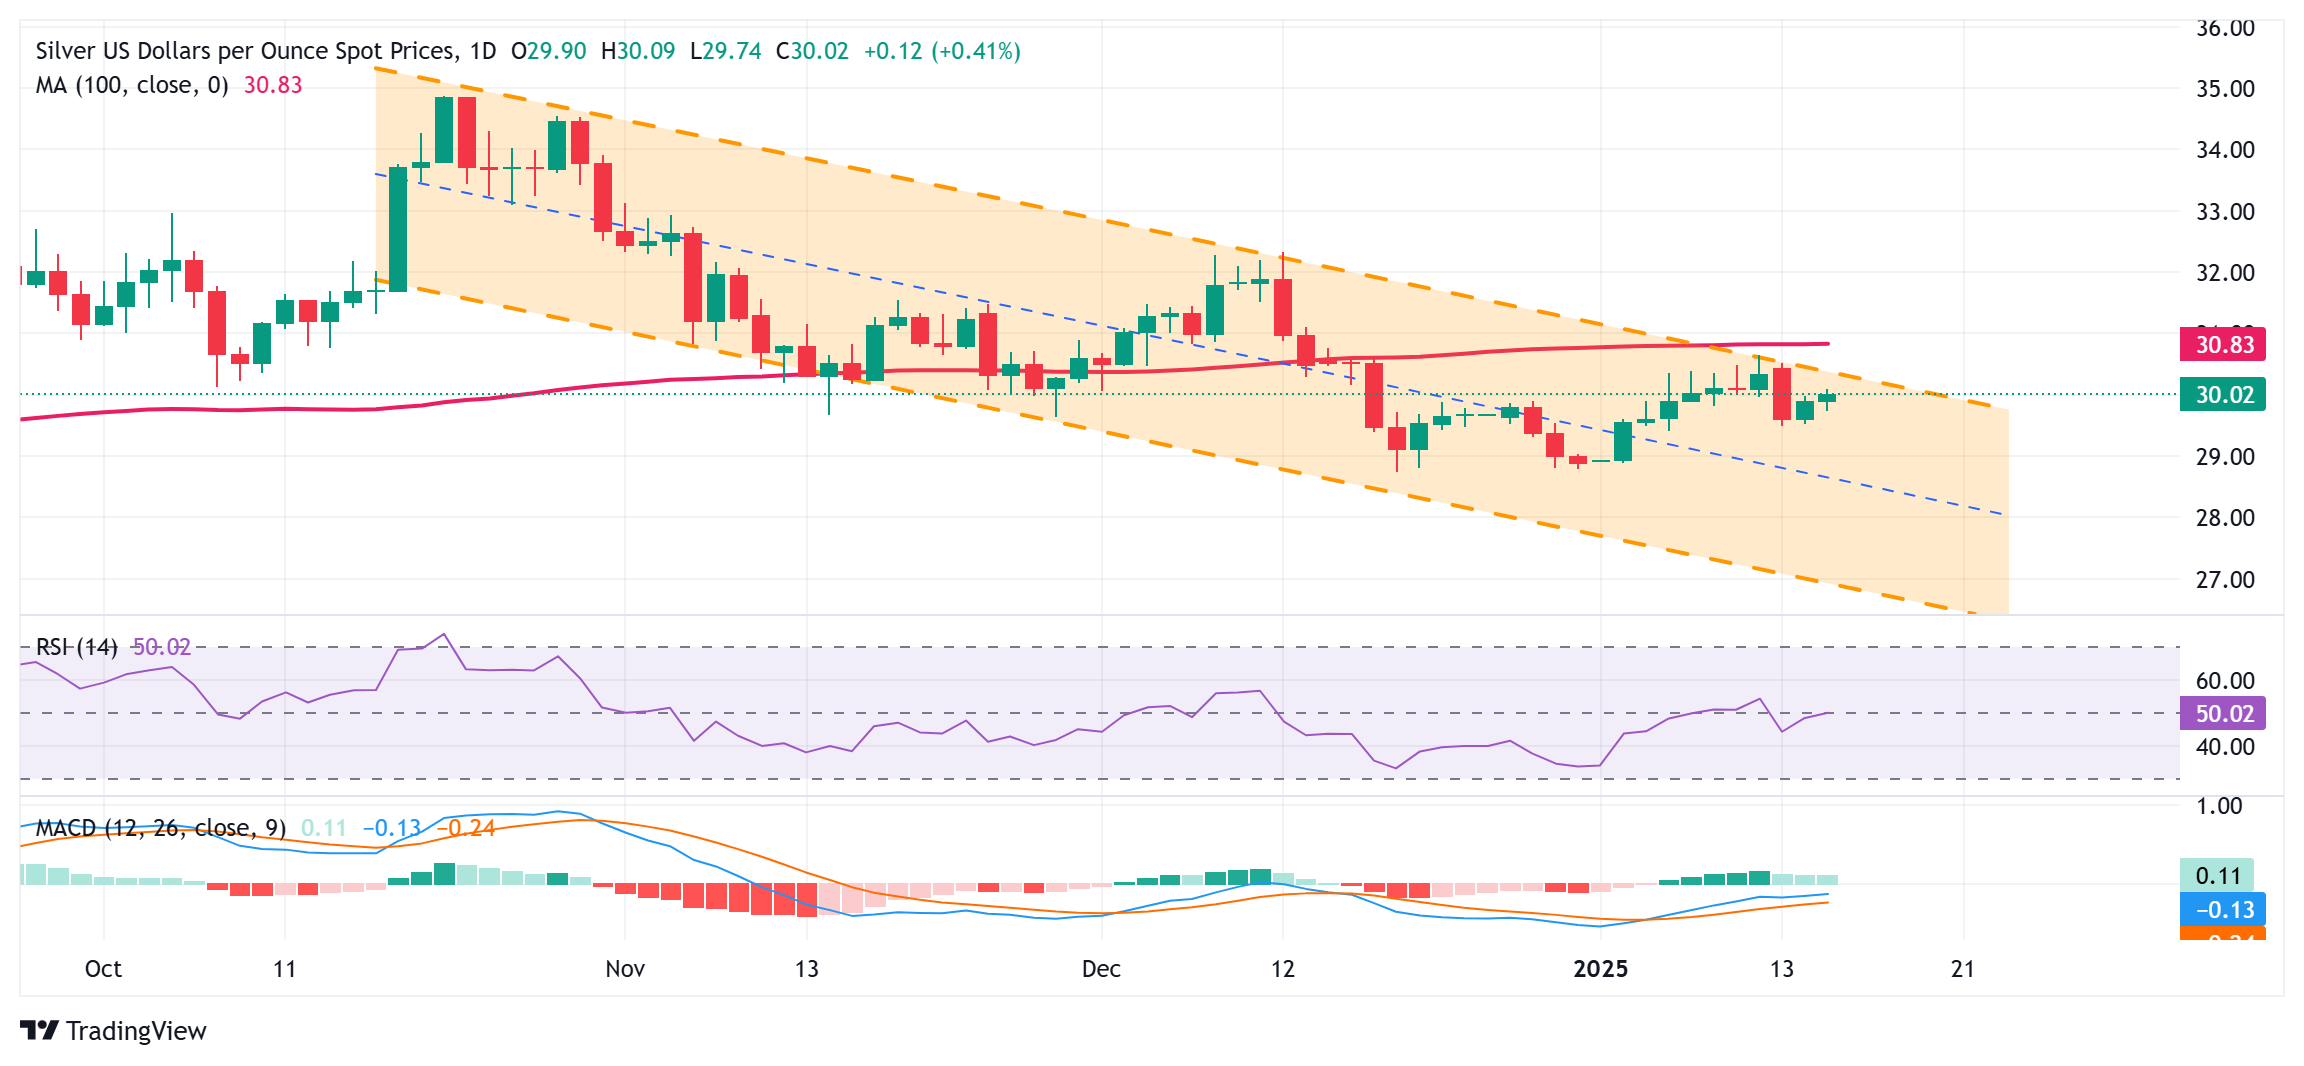This screenshot has height=1066, width=2304.
Task: Click the purple 50.02 RSI axis tag
Action: pos(2223,714)
